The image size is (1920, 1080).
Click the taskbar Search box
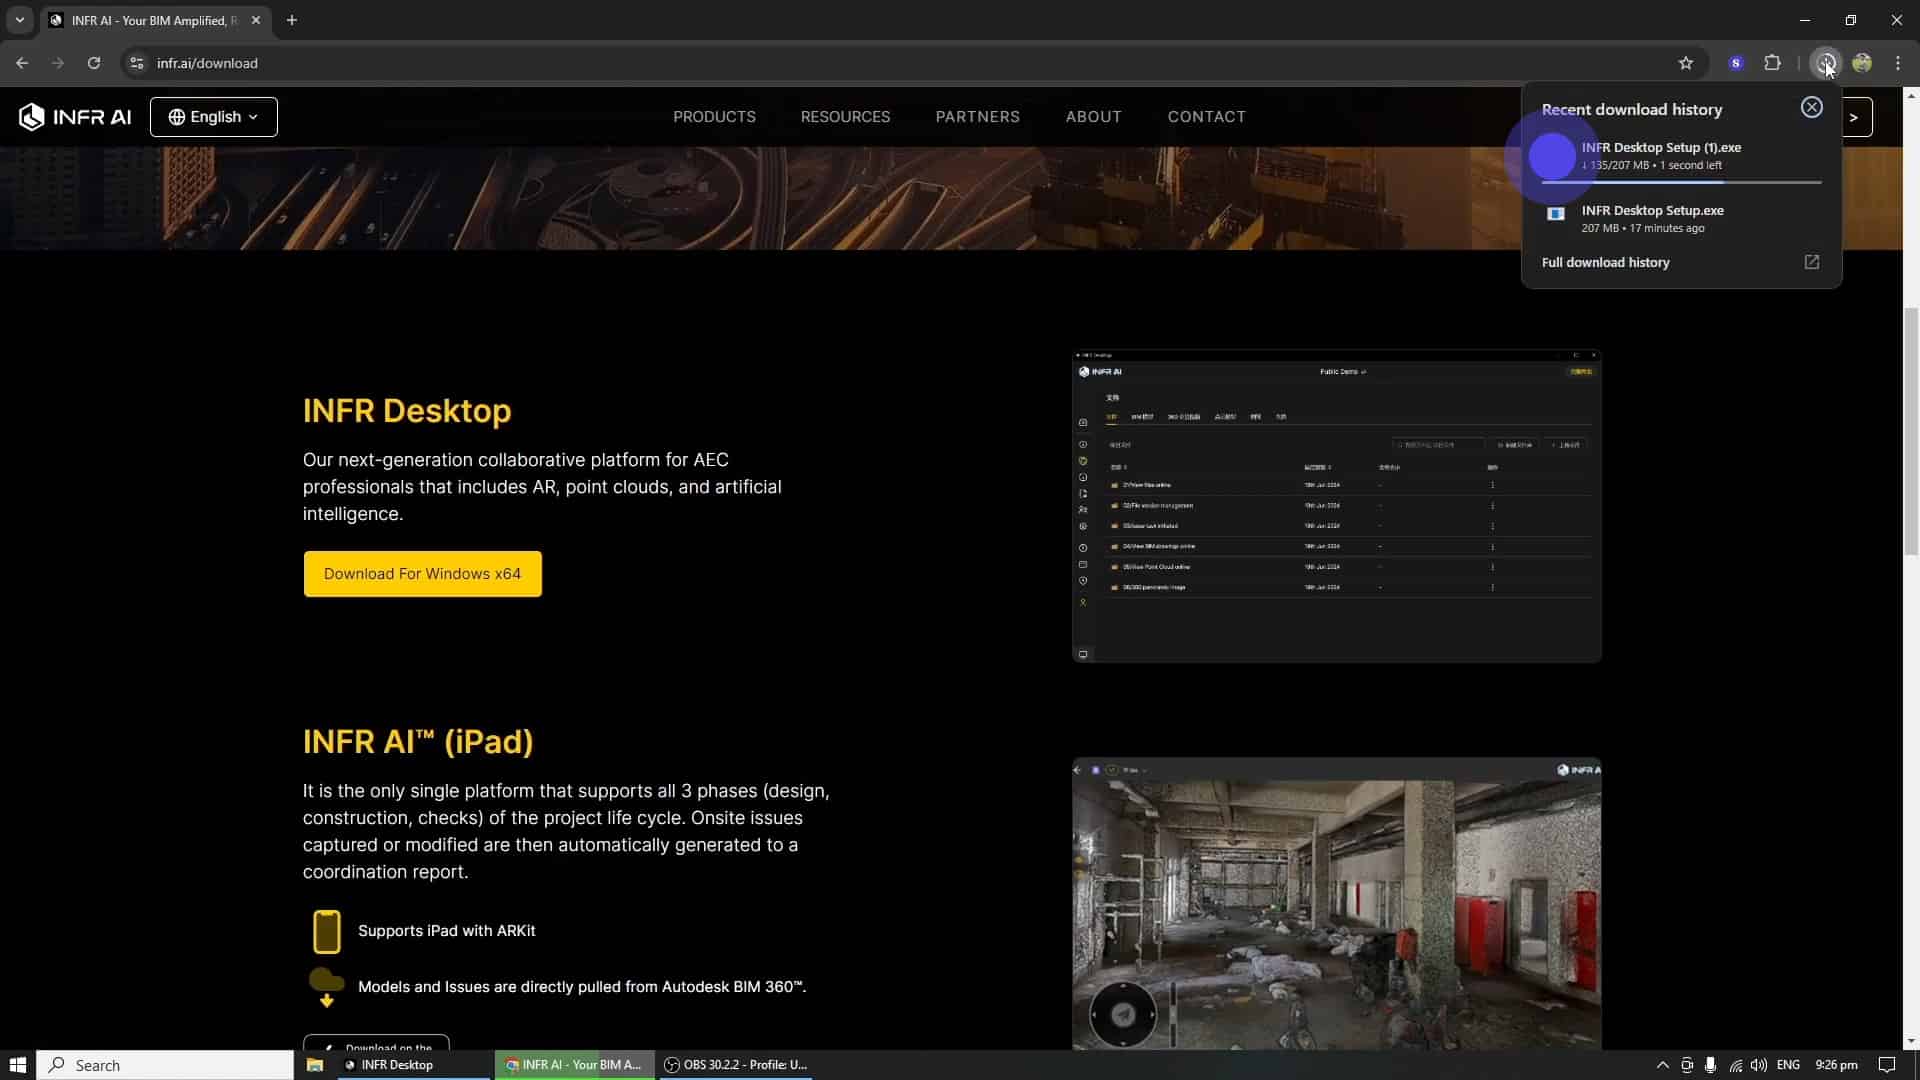(x=165, y=1065)
